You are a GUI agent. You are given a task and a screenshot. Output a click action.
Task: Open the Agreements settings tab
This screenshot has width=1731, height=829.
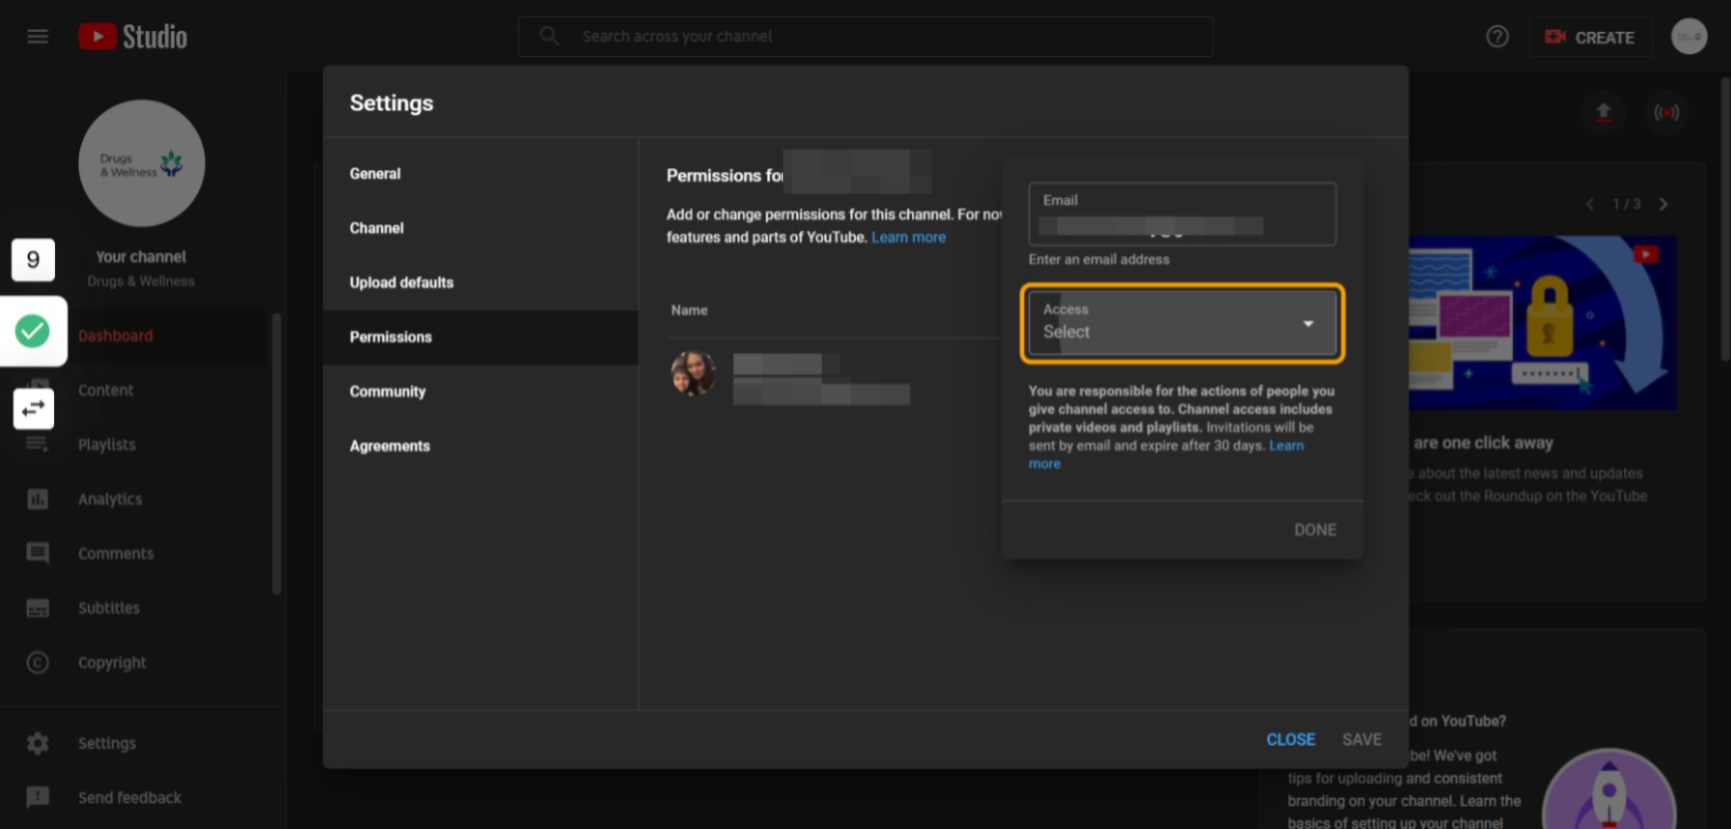tap(480, 446)
